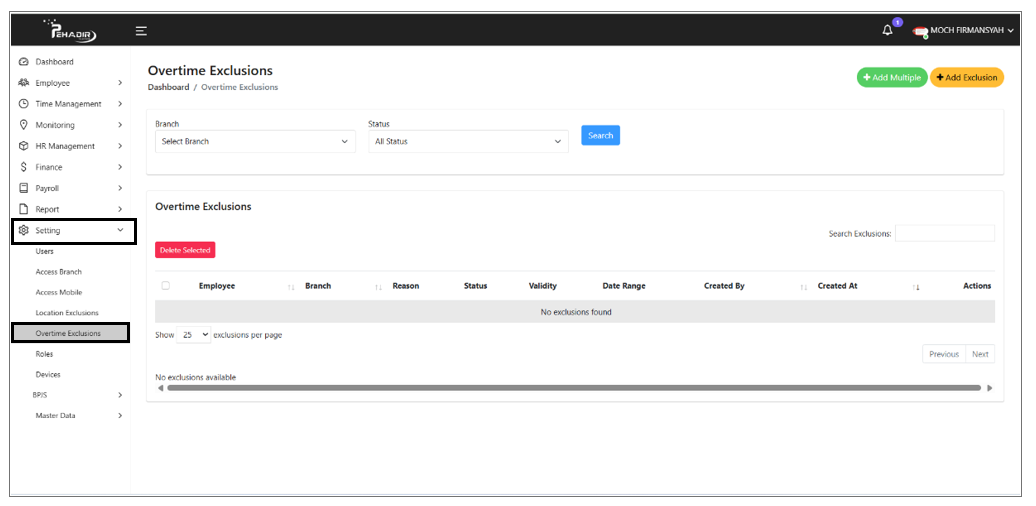This screenshot has width=1036, height=506.
Task: Click the Monitoring location pin icon
Action: 24,125
